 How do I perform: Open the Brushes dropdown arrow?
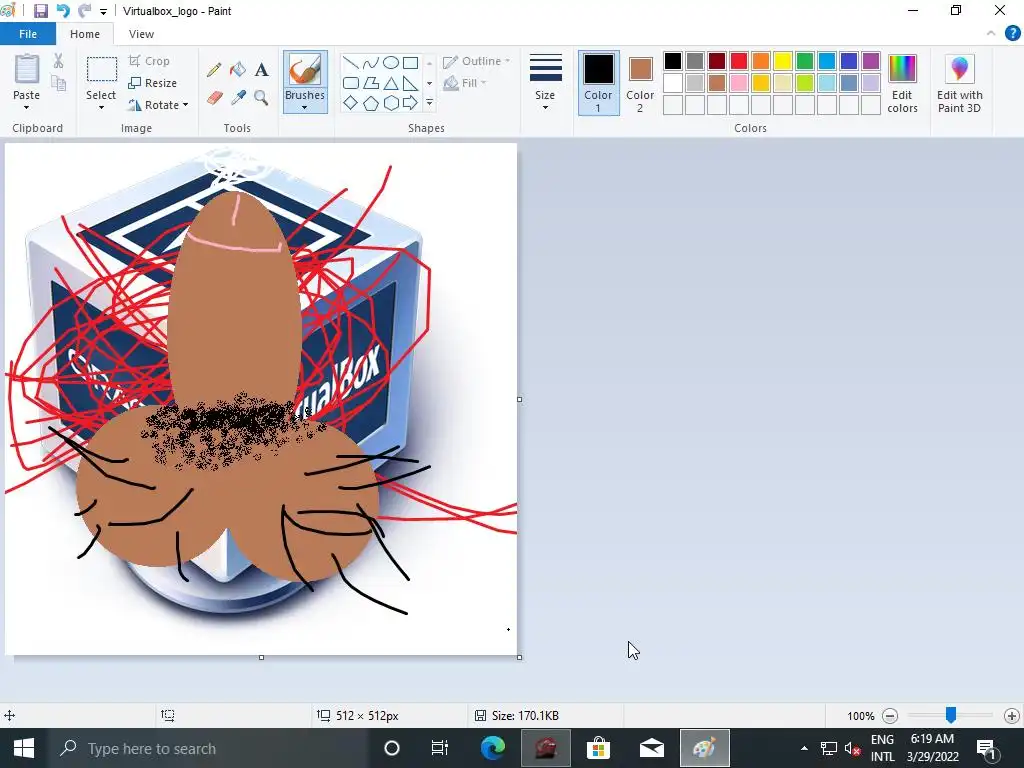(305, 108)
